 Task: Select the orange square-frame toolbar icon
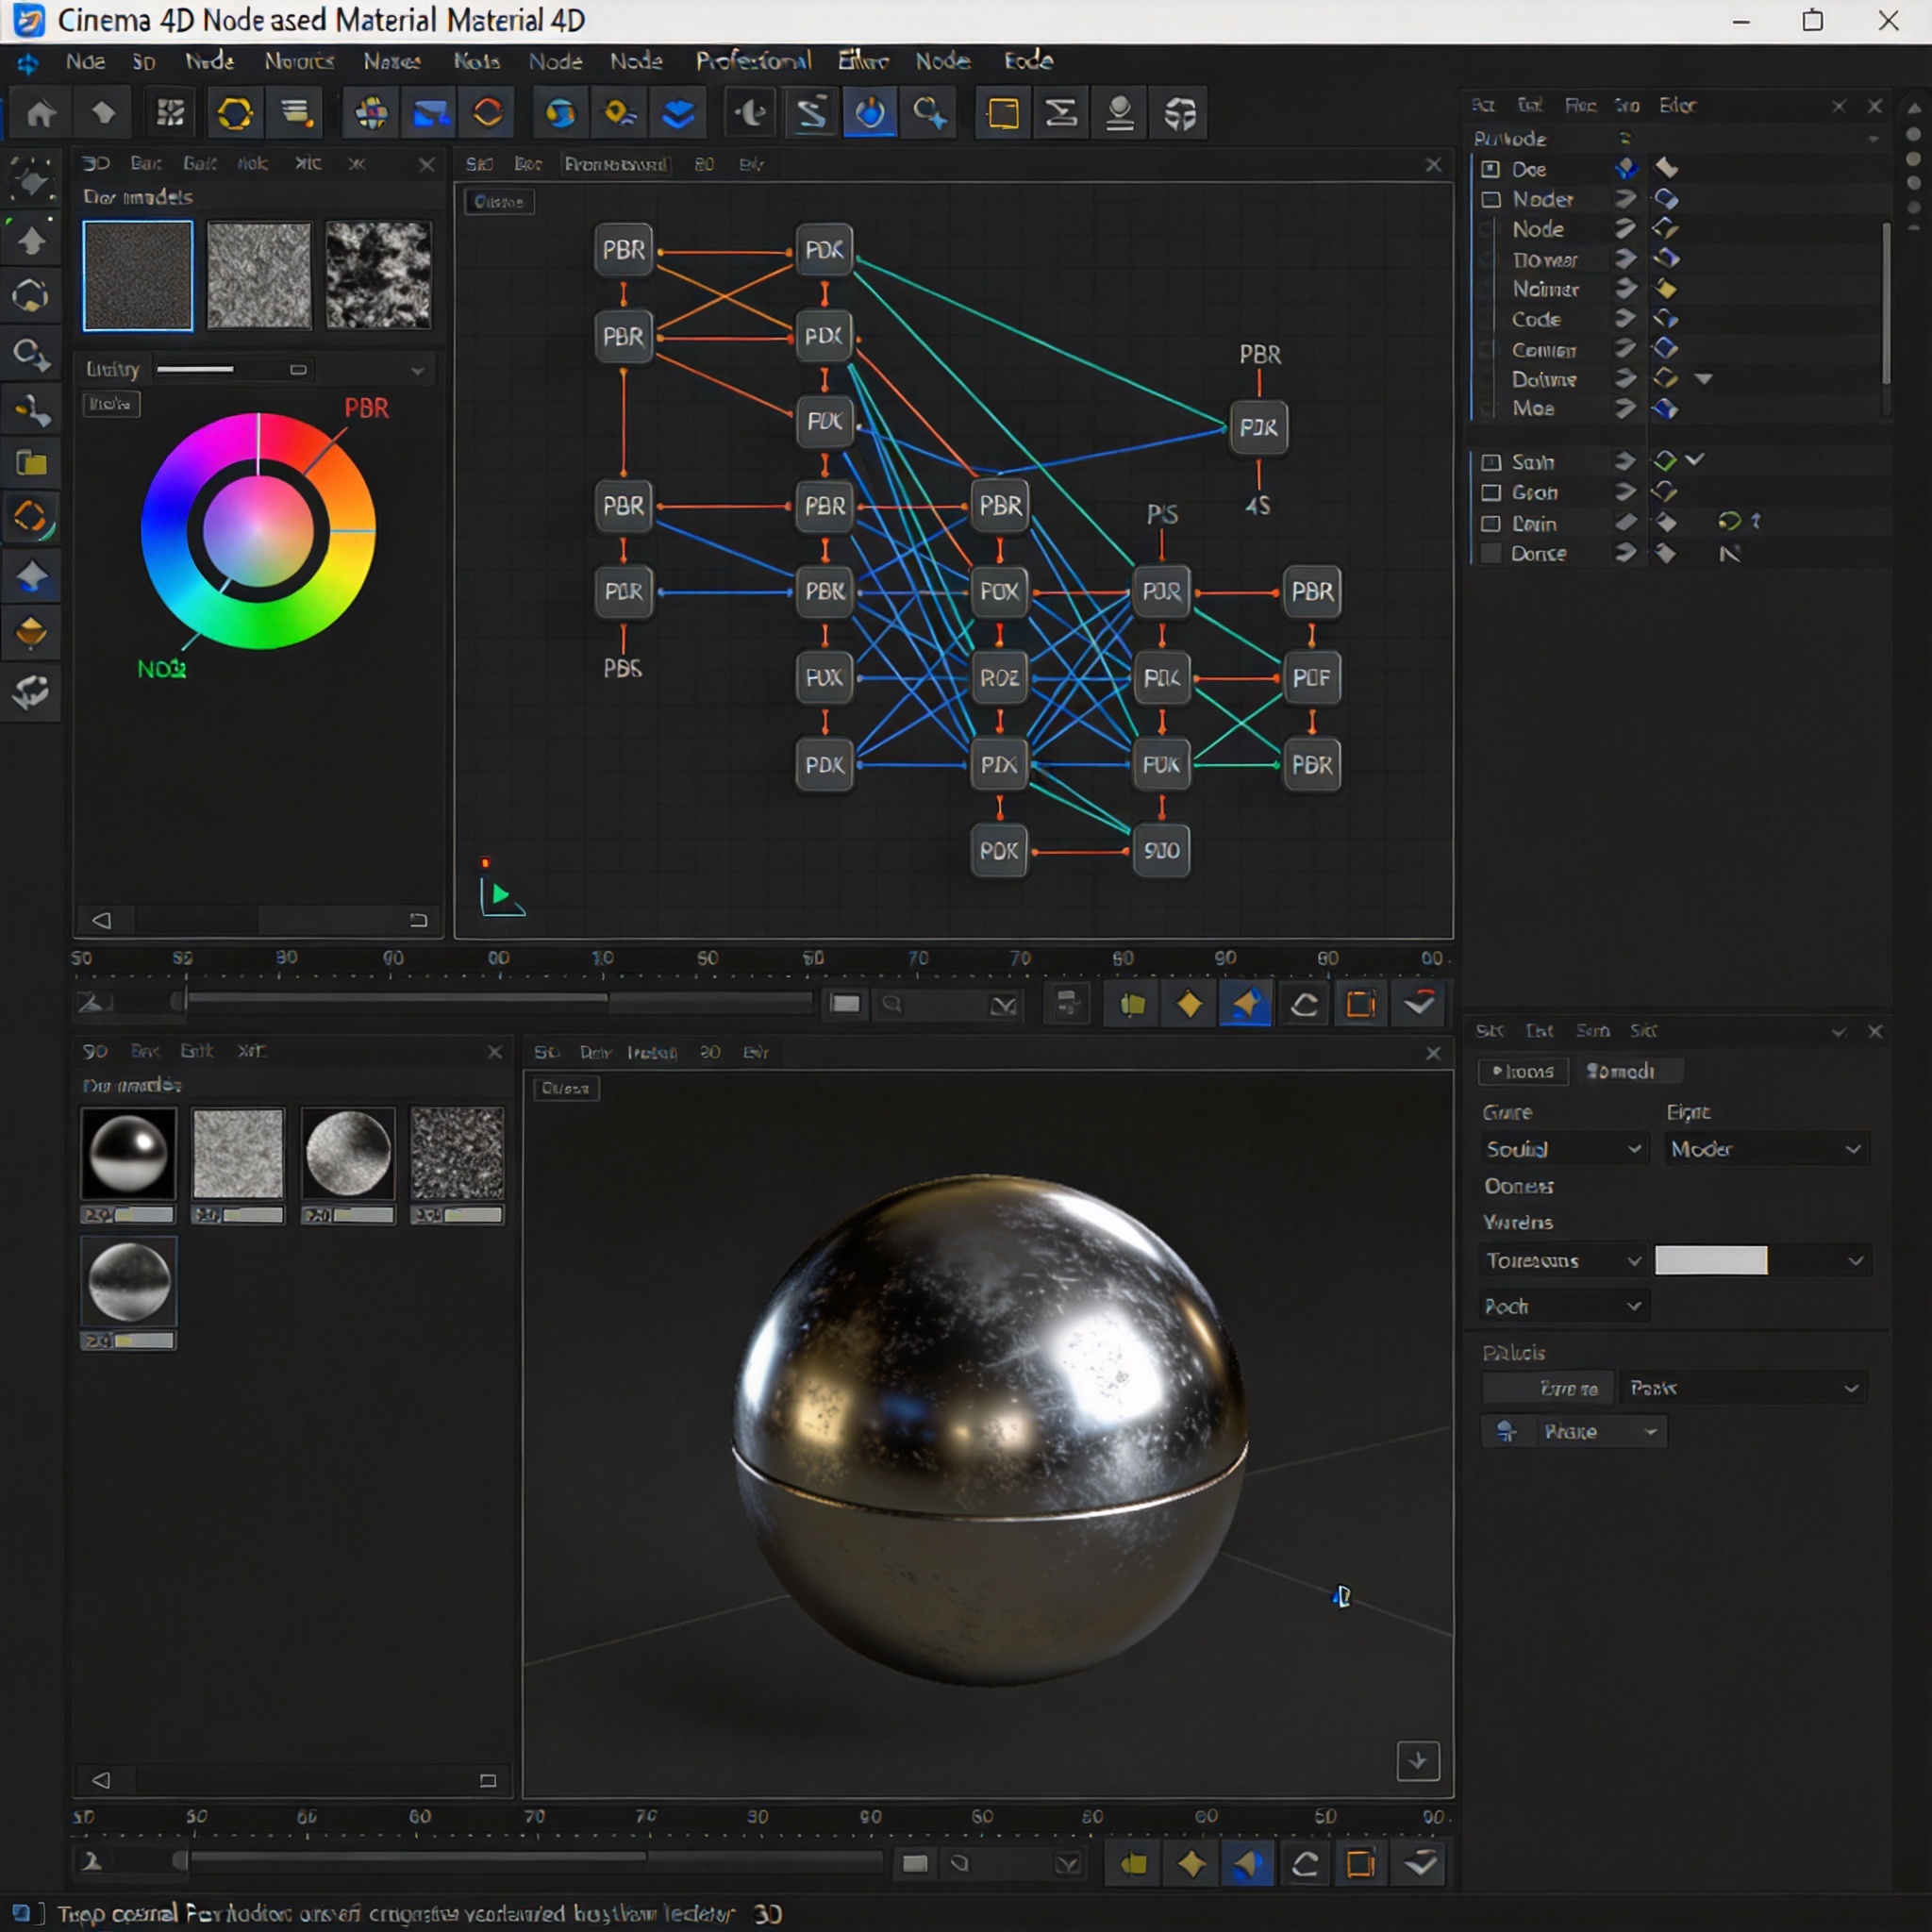click(x=1003, y=113)
